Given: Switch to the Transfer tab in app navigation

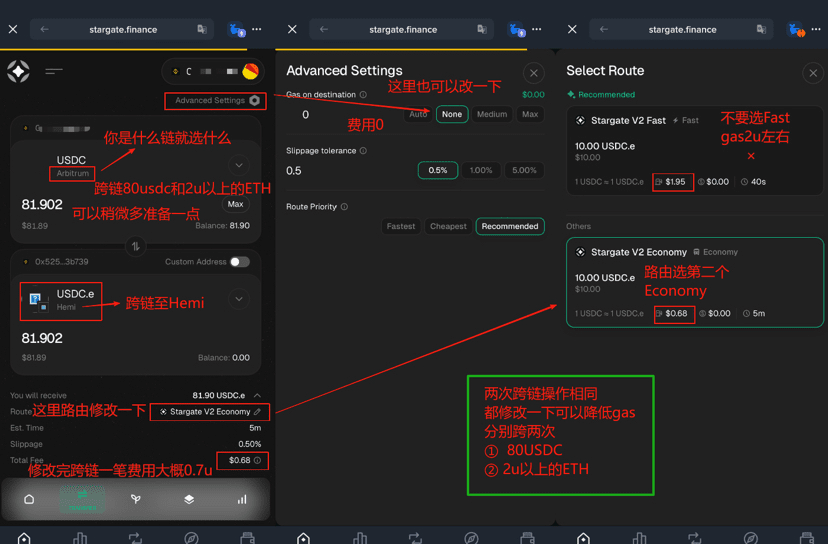Looking at the screenshot, I should pyautogui.click(x=82, y=499).
